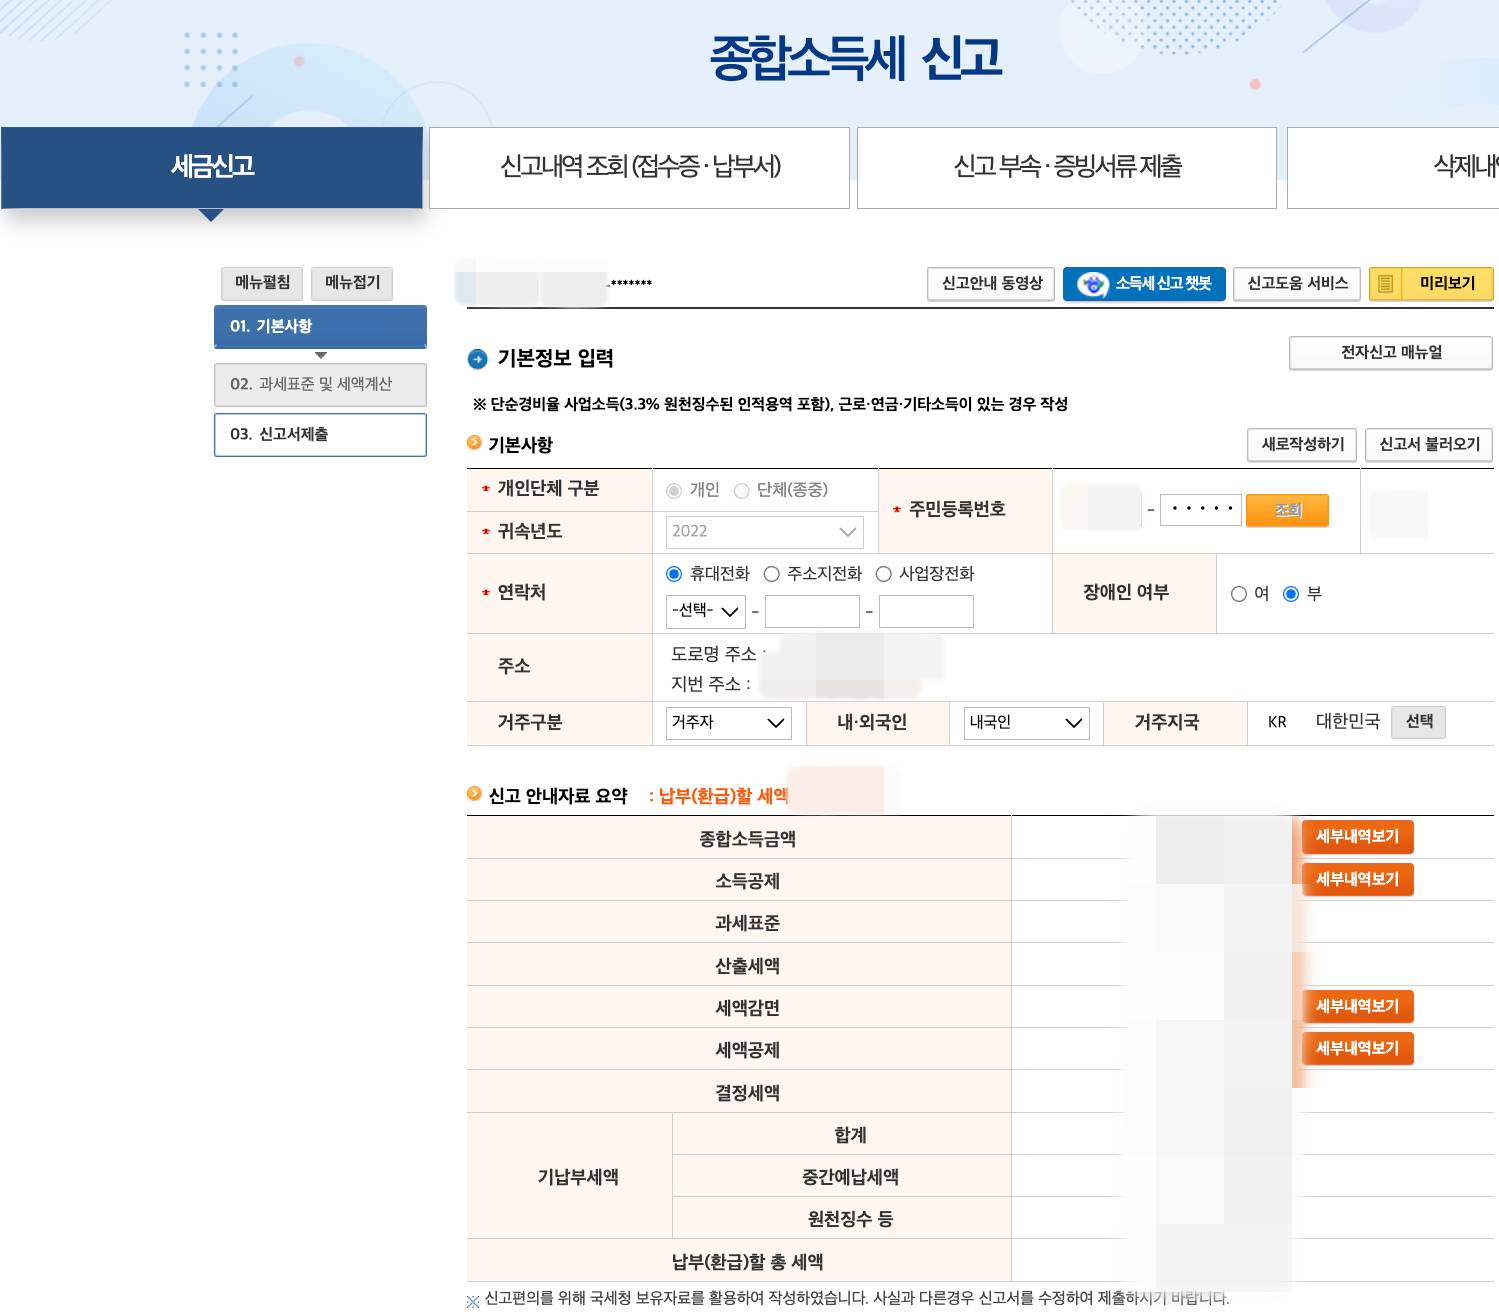Open 세부내역보기 for 종합소득금액
1499x1316 pixels.
tap(1357, 837)
